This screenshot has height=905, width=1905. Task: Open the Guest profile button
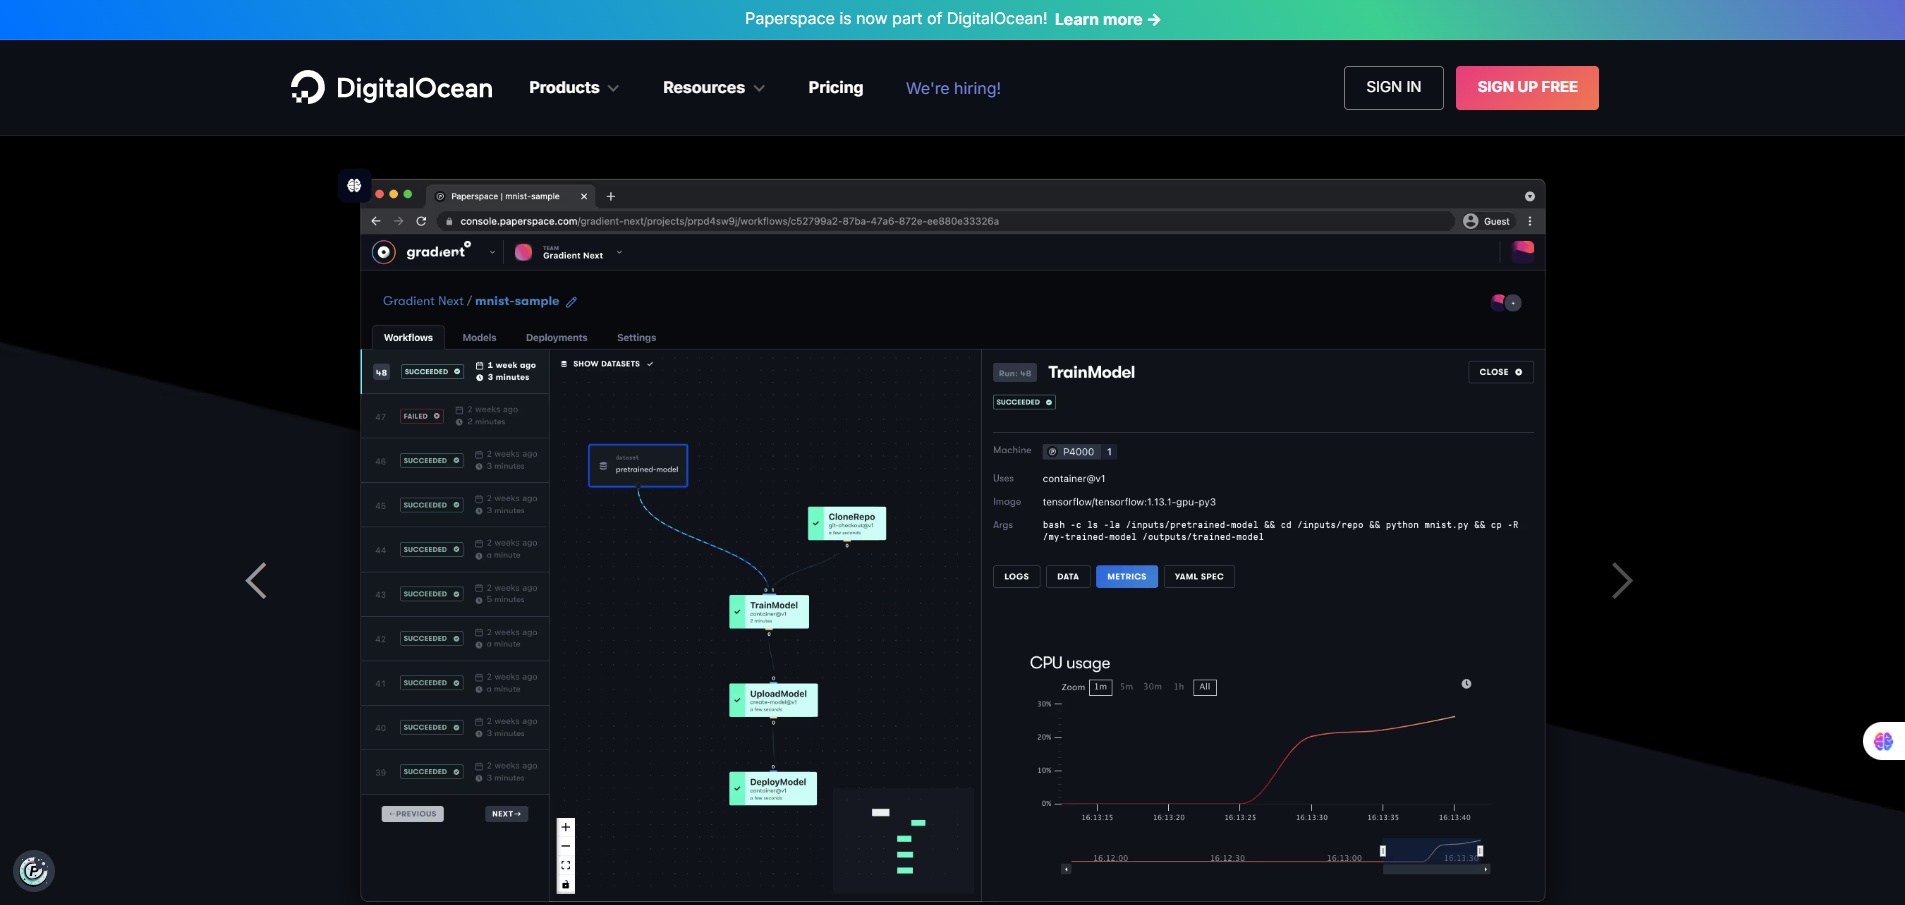pos(1487,221)
